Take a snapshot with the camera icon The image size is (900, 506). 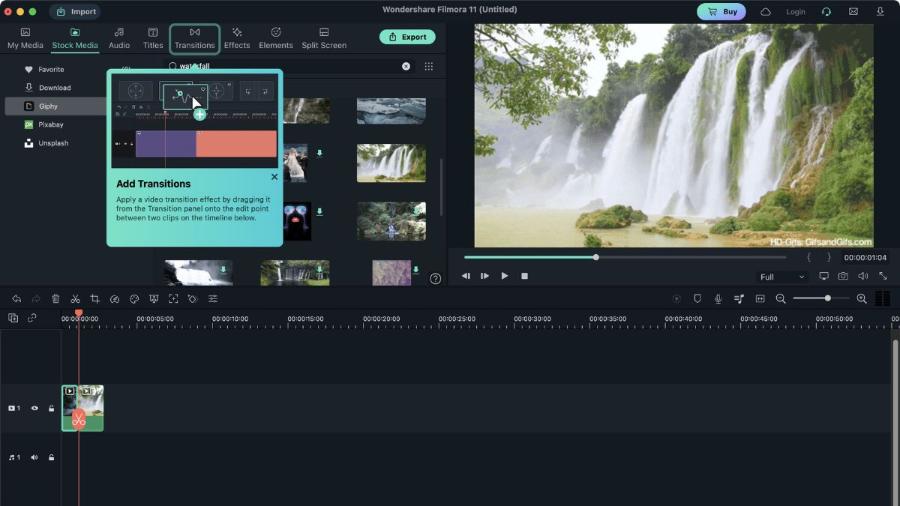[x=843, y=277]
